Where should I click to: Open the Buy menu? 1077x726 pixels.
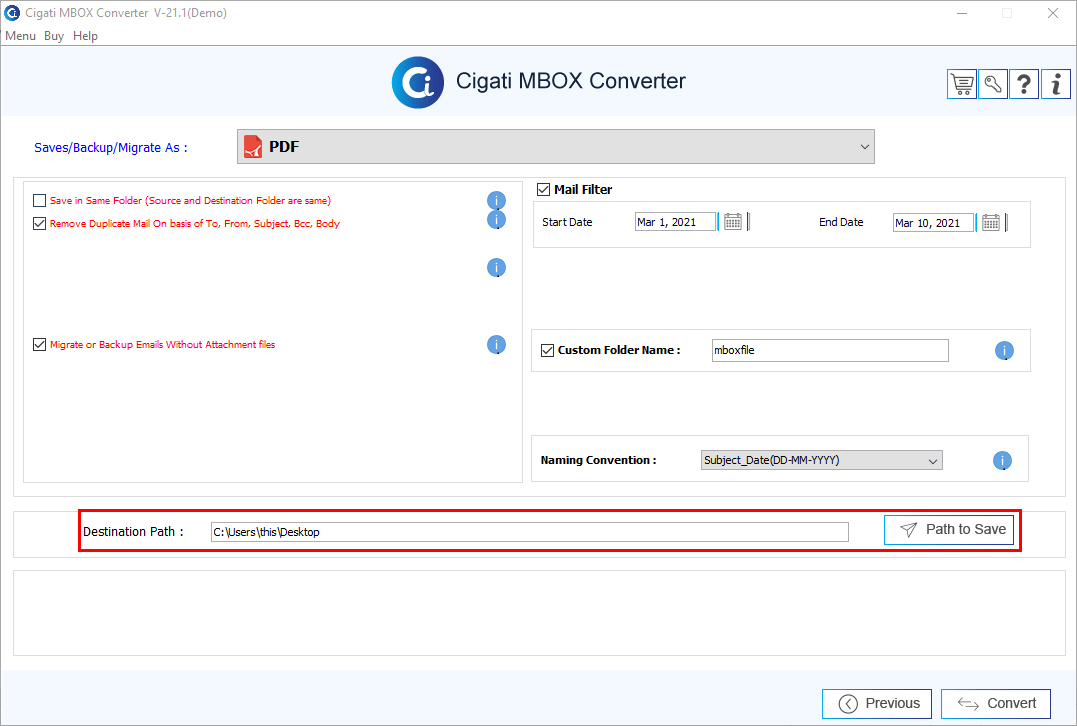pyautogui.click(x=54, y=36)
